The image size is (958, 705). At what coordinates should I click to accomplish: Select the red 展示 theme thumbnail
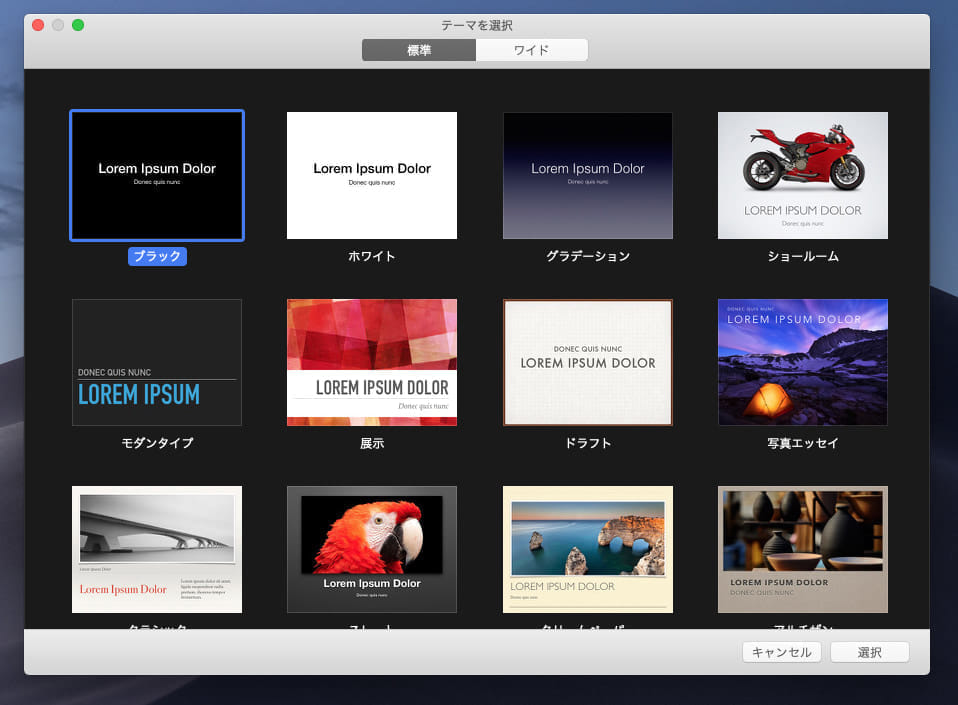372,362
